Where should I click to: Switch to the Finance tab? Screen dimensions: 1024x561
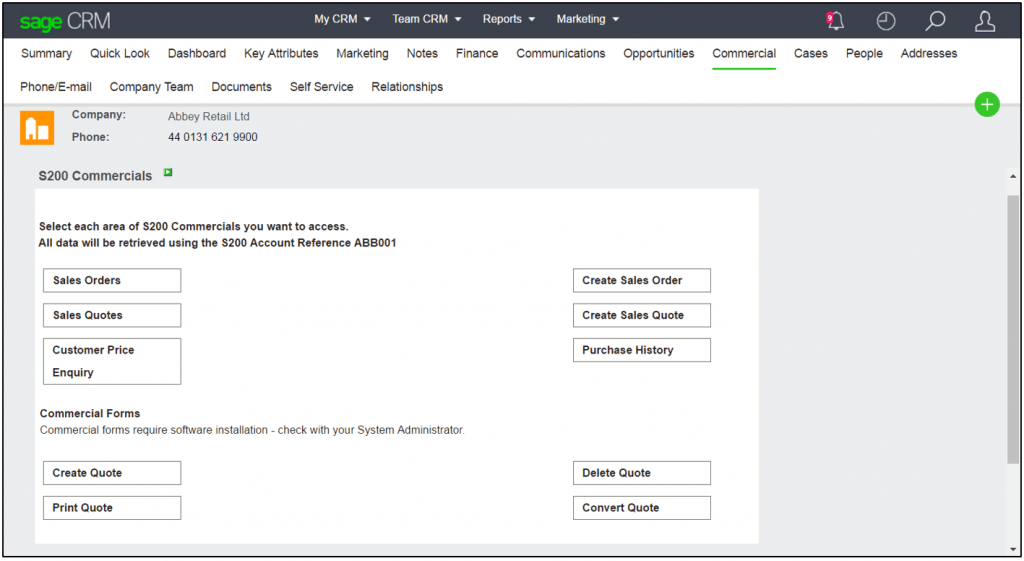pos(477,54)
